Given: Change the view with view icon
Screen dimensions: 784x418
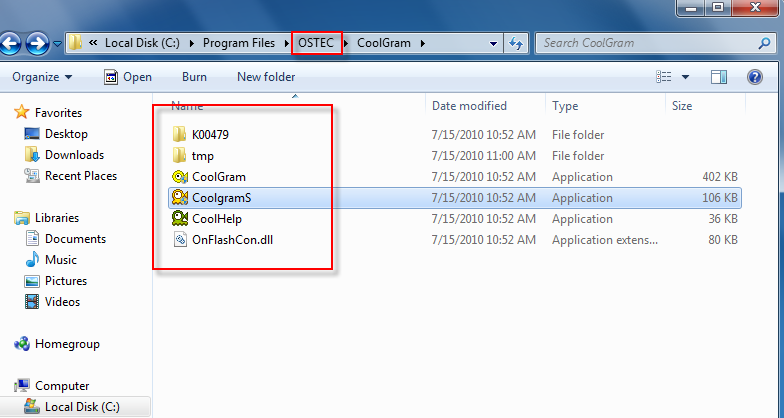Looking at the screenshot, I should [664, 77].
